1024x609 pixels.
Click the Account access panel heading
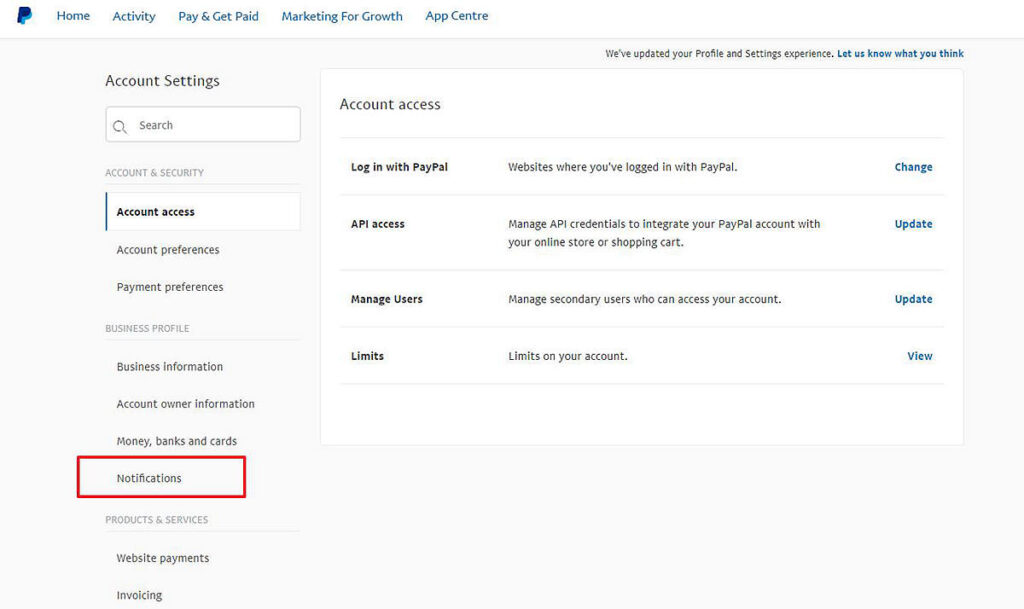point(390,104)
